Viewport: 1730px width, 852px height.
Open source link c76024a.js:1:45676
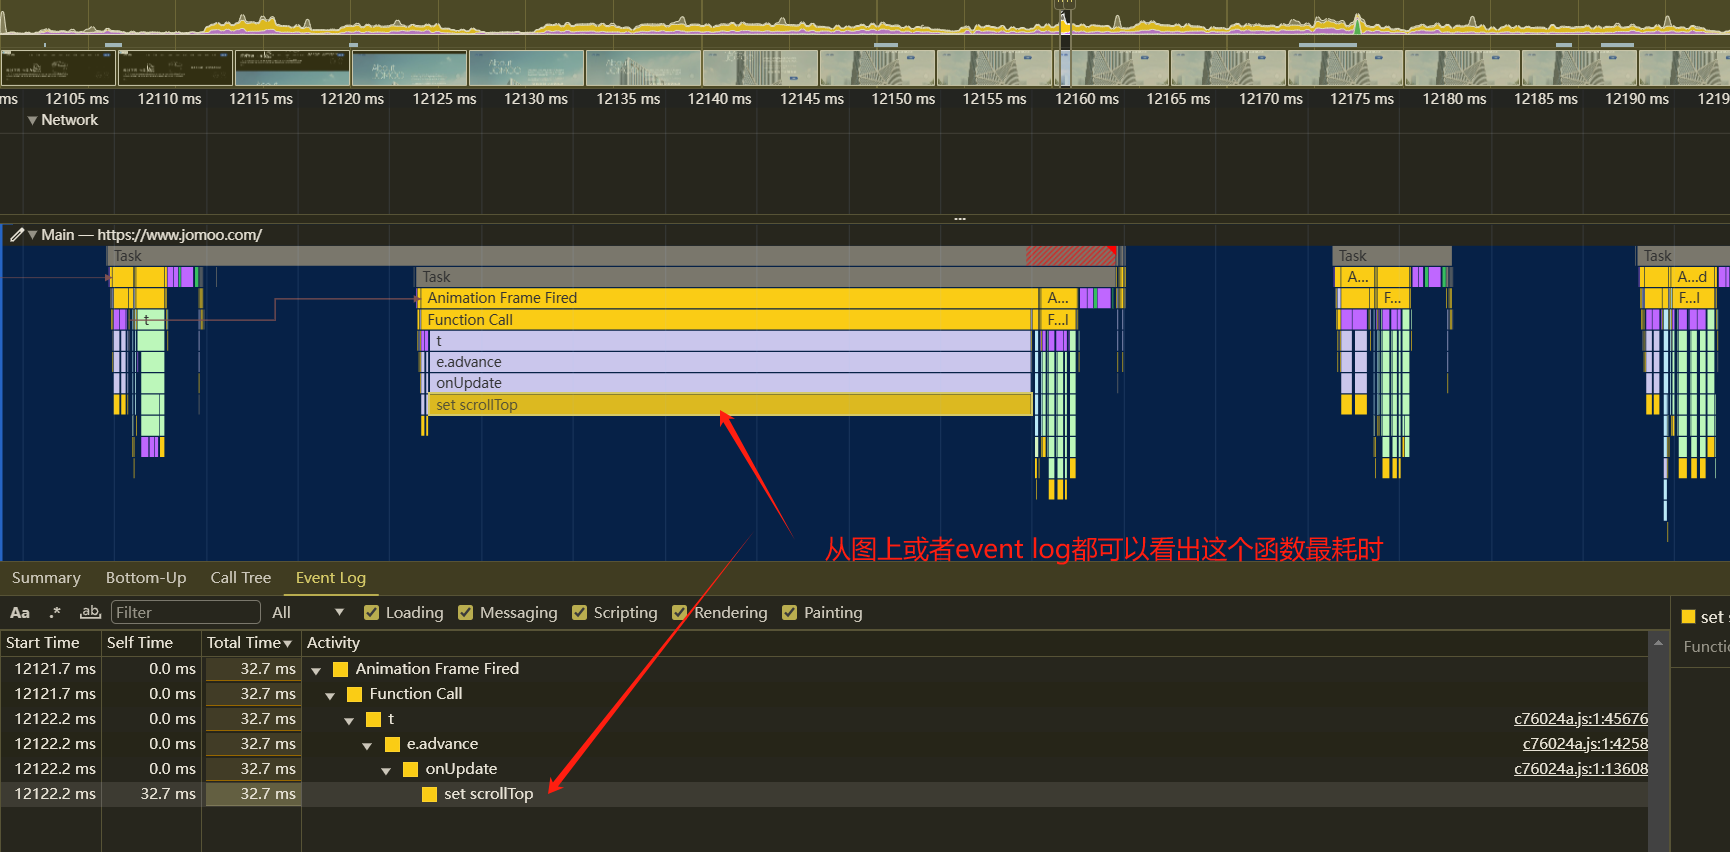pyautogui.click(x=1581, y=719)
